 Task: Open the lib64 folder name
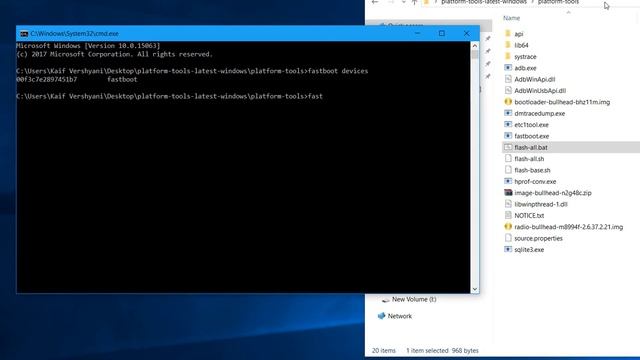tap(521, 45)
